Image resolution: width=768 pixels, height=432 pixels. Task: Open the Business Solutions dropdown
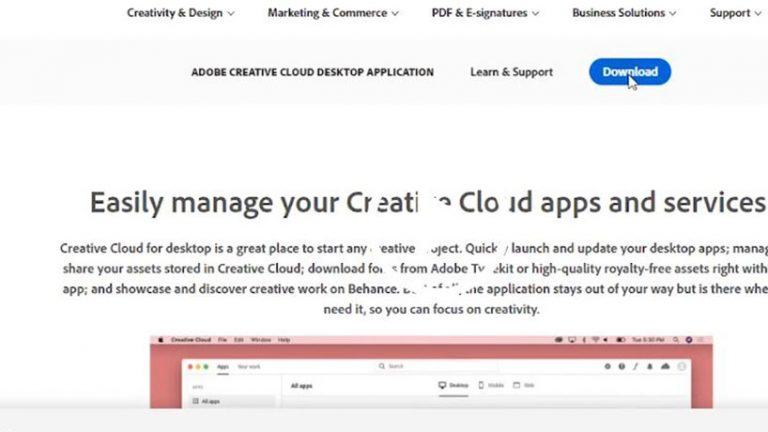(x=624, y=13)
